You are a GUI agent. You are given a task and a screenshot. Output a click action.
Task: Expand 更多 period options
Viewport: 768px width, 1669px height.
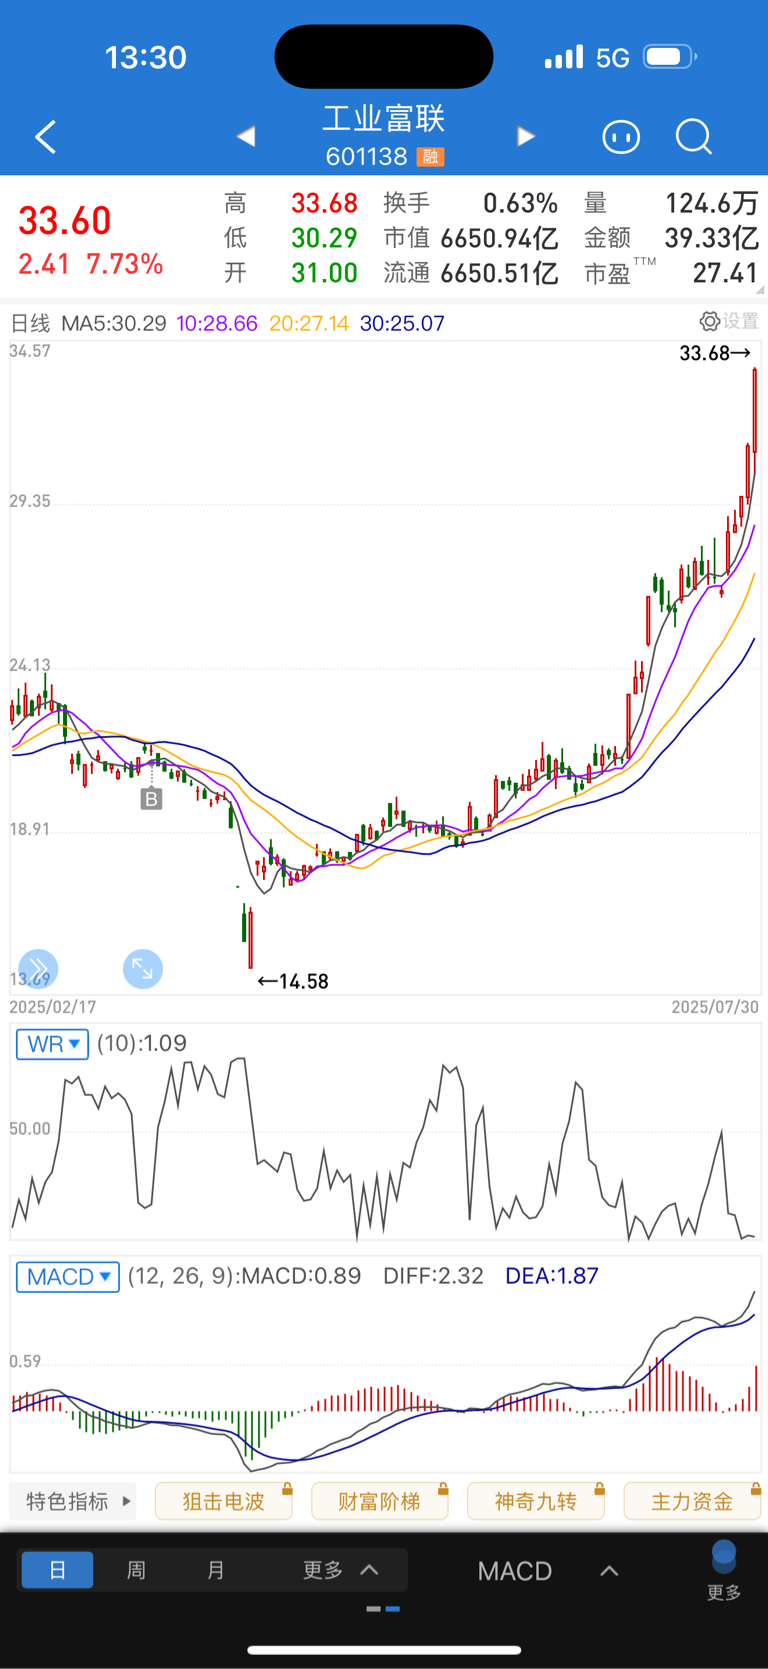pos(340,1570)
